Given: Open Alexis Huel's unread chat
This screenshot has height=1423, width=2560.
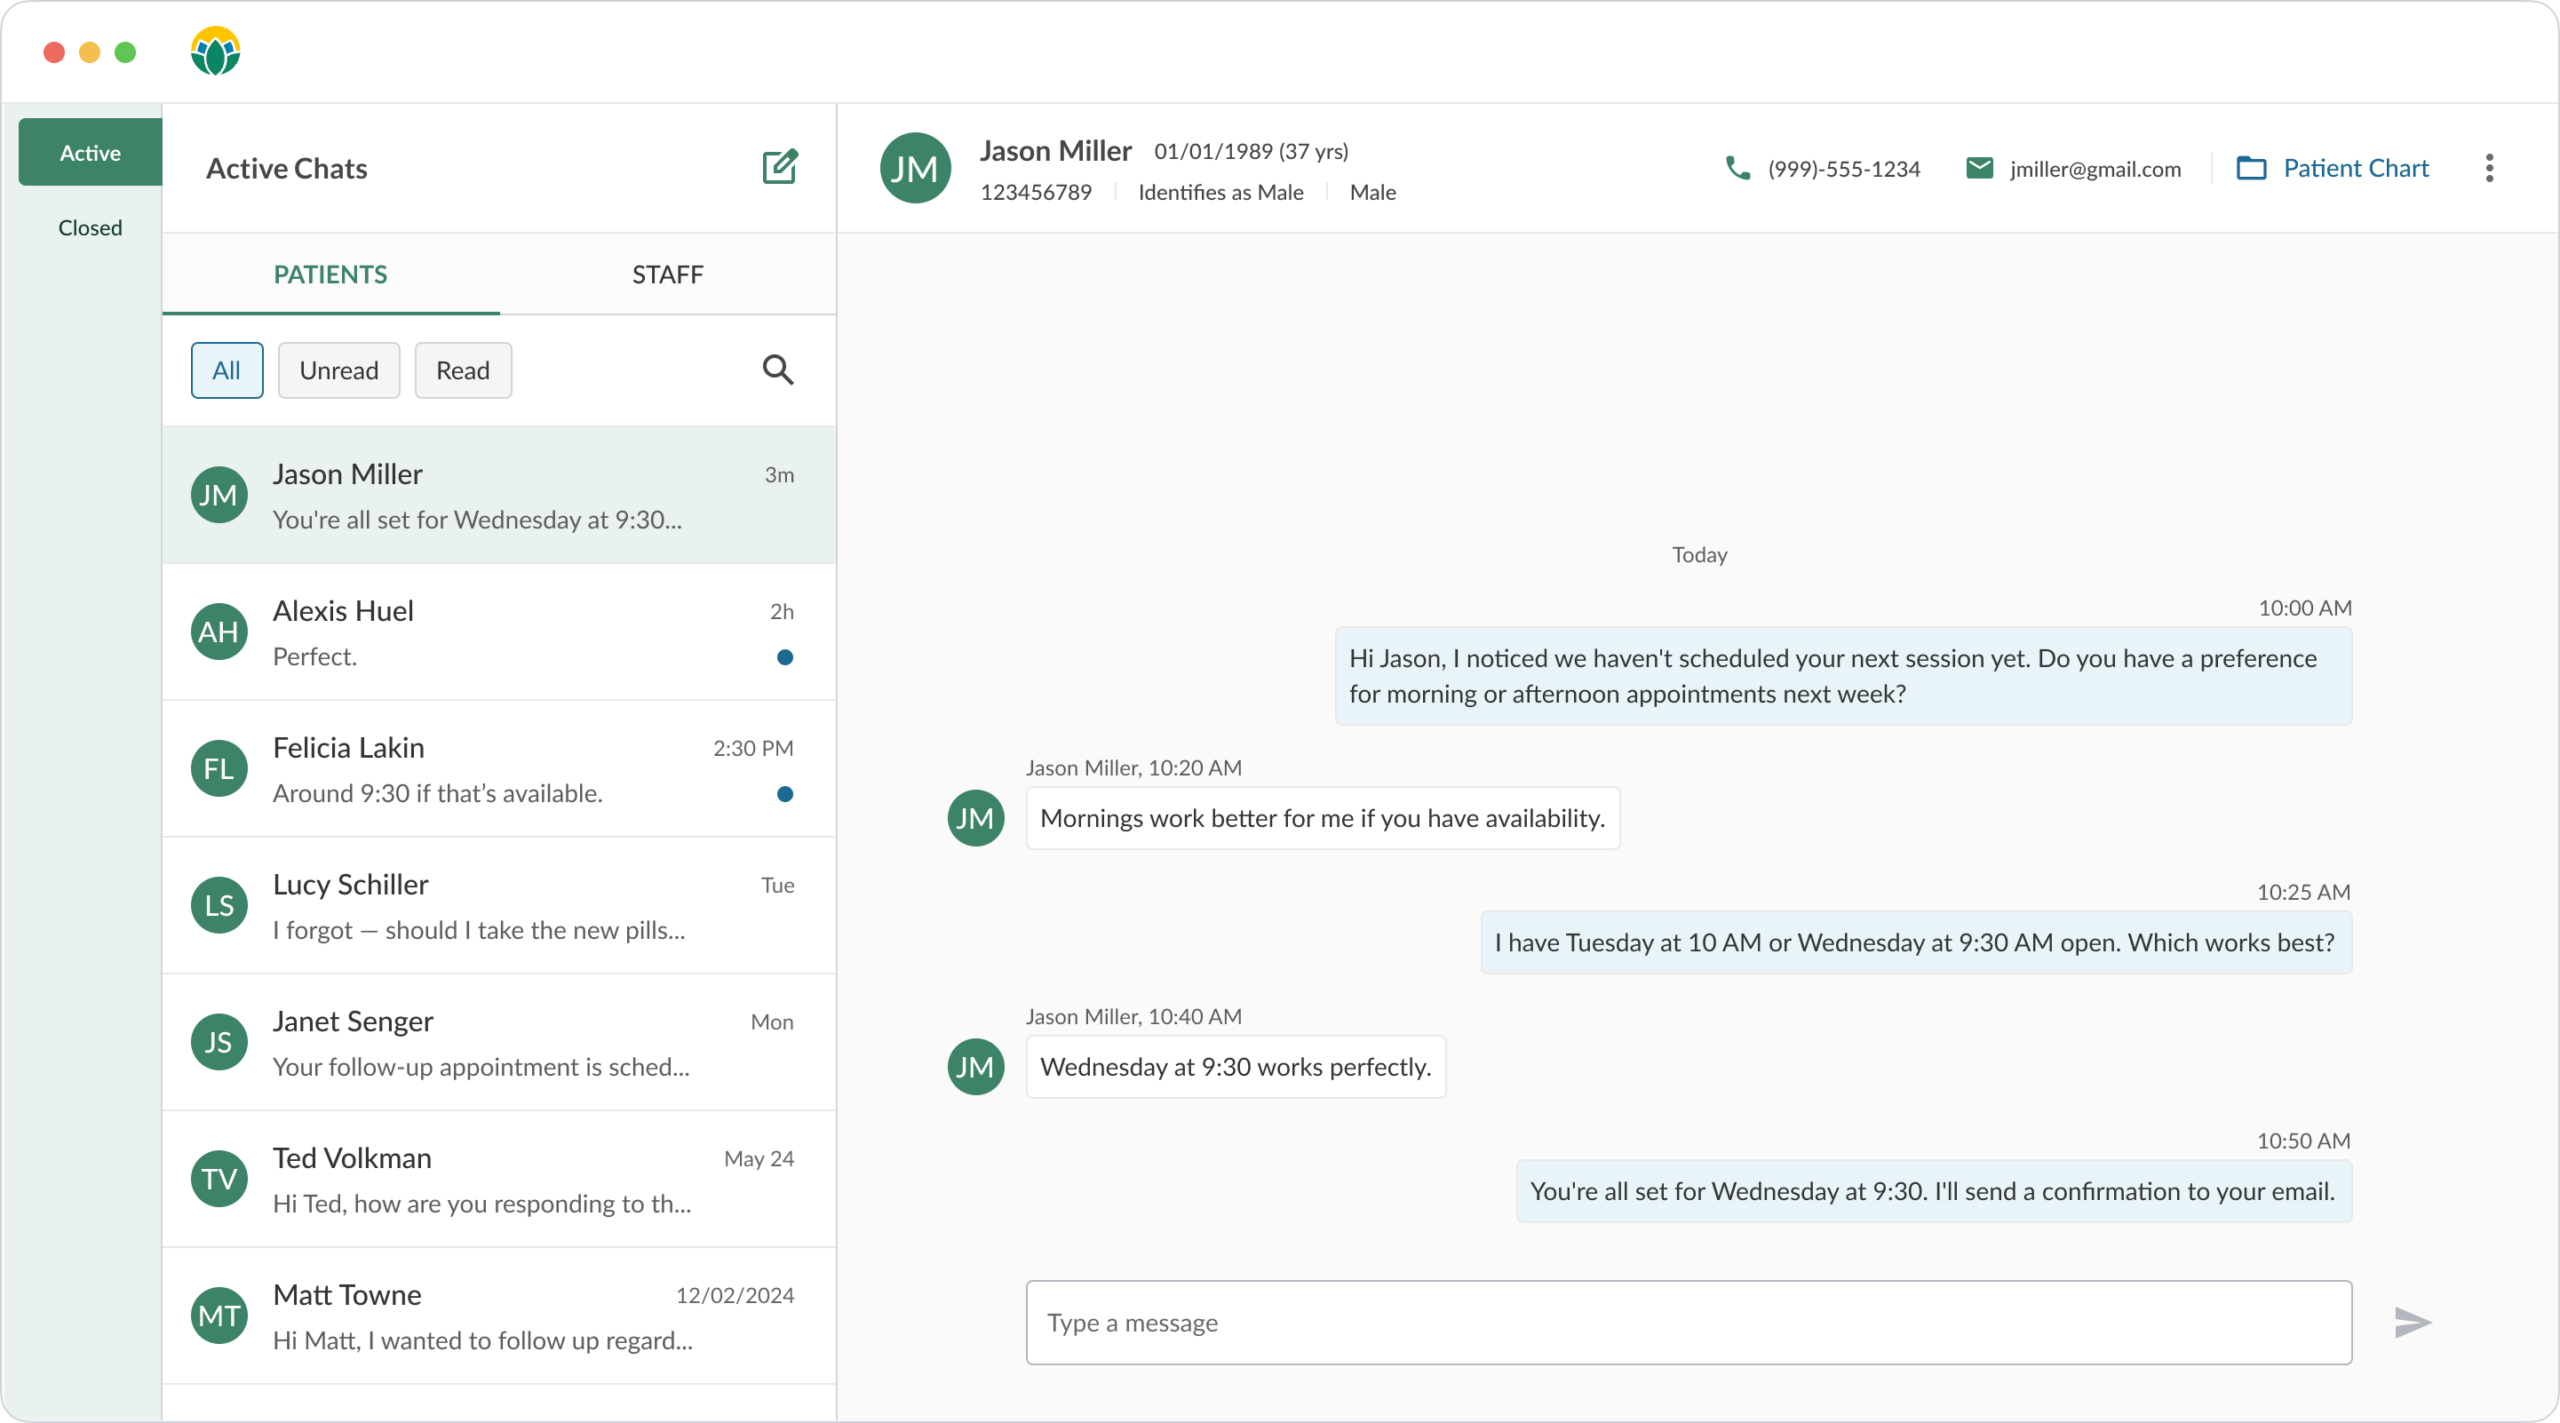Looking at the screenshot, I should pyautogui.click(x=498, y=632).
